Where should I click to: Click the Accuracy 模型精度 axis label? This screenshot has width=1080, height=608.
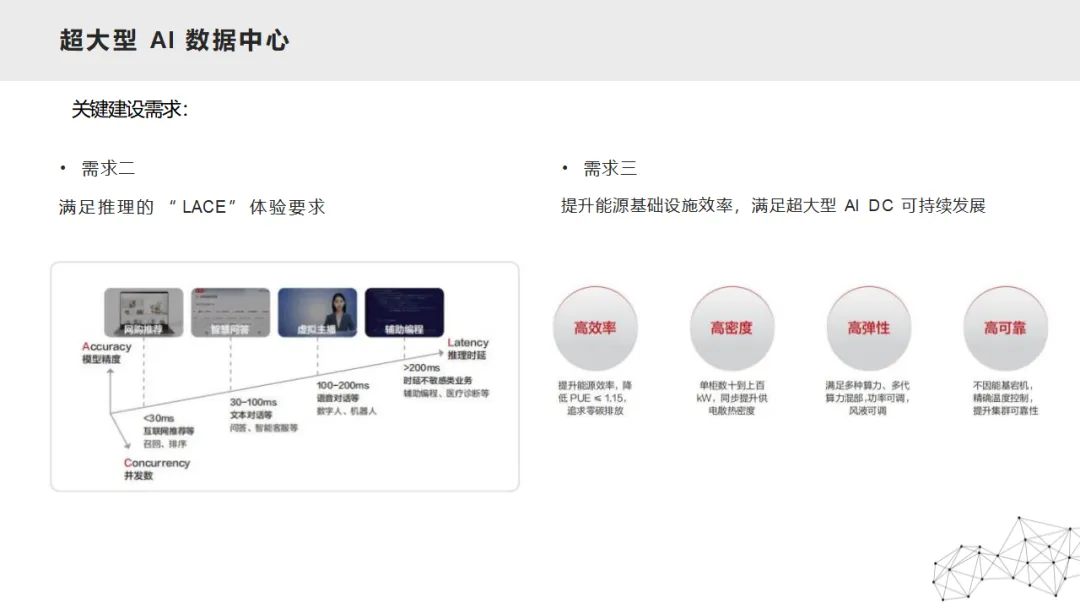(x=106, y=353)
